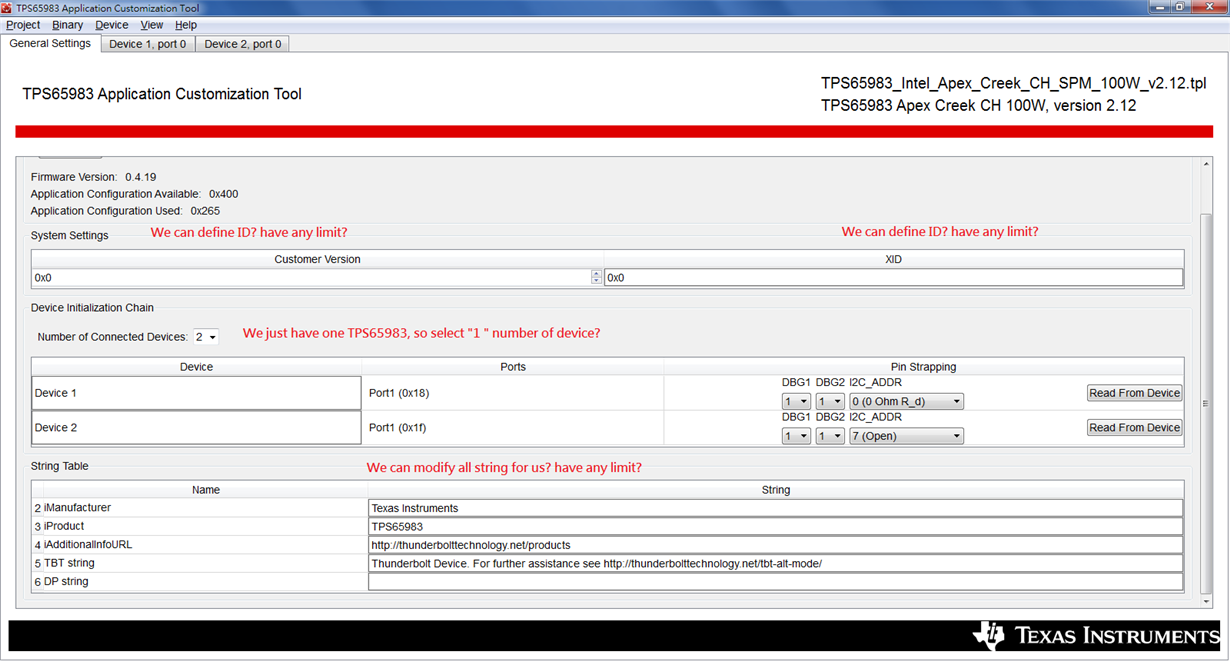Click the TPS65983 app icon in title bar
This screenshot has width=1230, height=661.
click(x=8, y=8)
